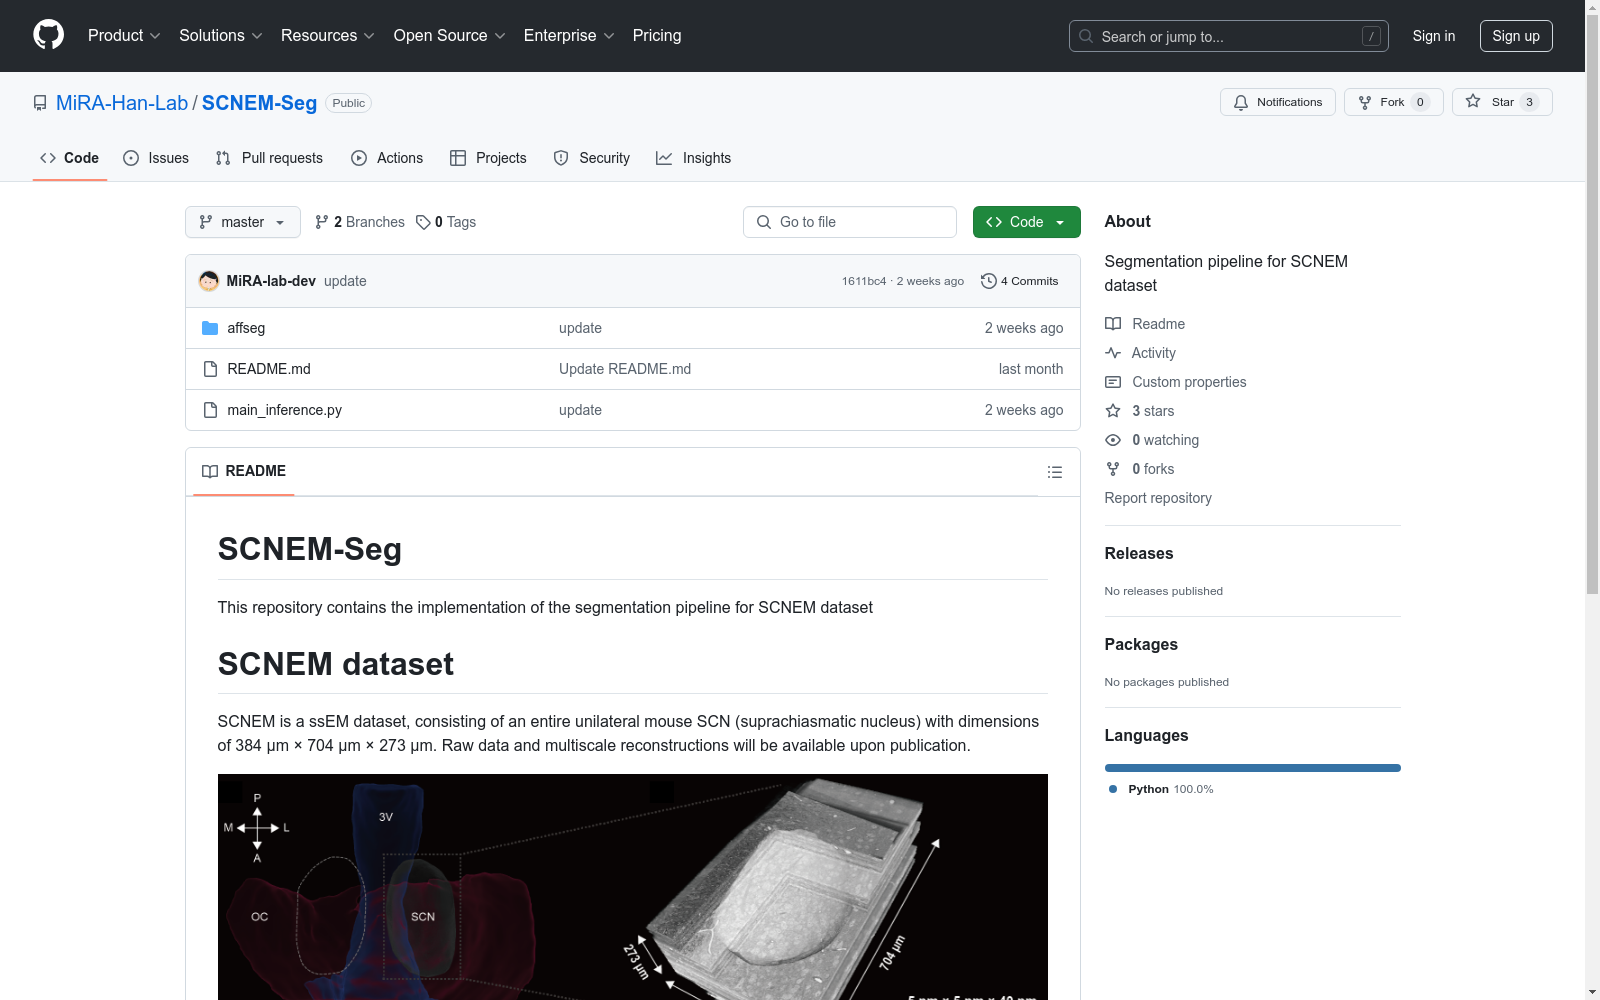Click the Python language bar
The height and width of the screenshot is (1000, 1600).
pyautogui.click(x=1253, y=768)
